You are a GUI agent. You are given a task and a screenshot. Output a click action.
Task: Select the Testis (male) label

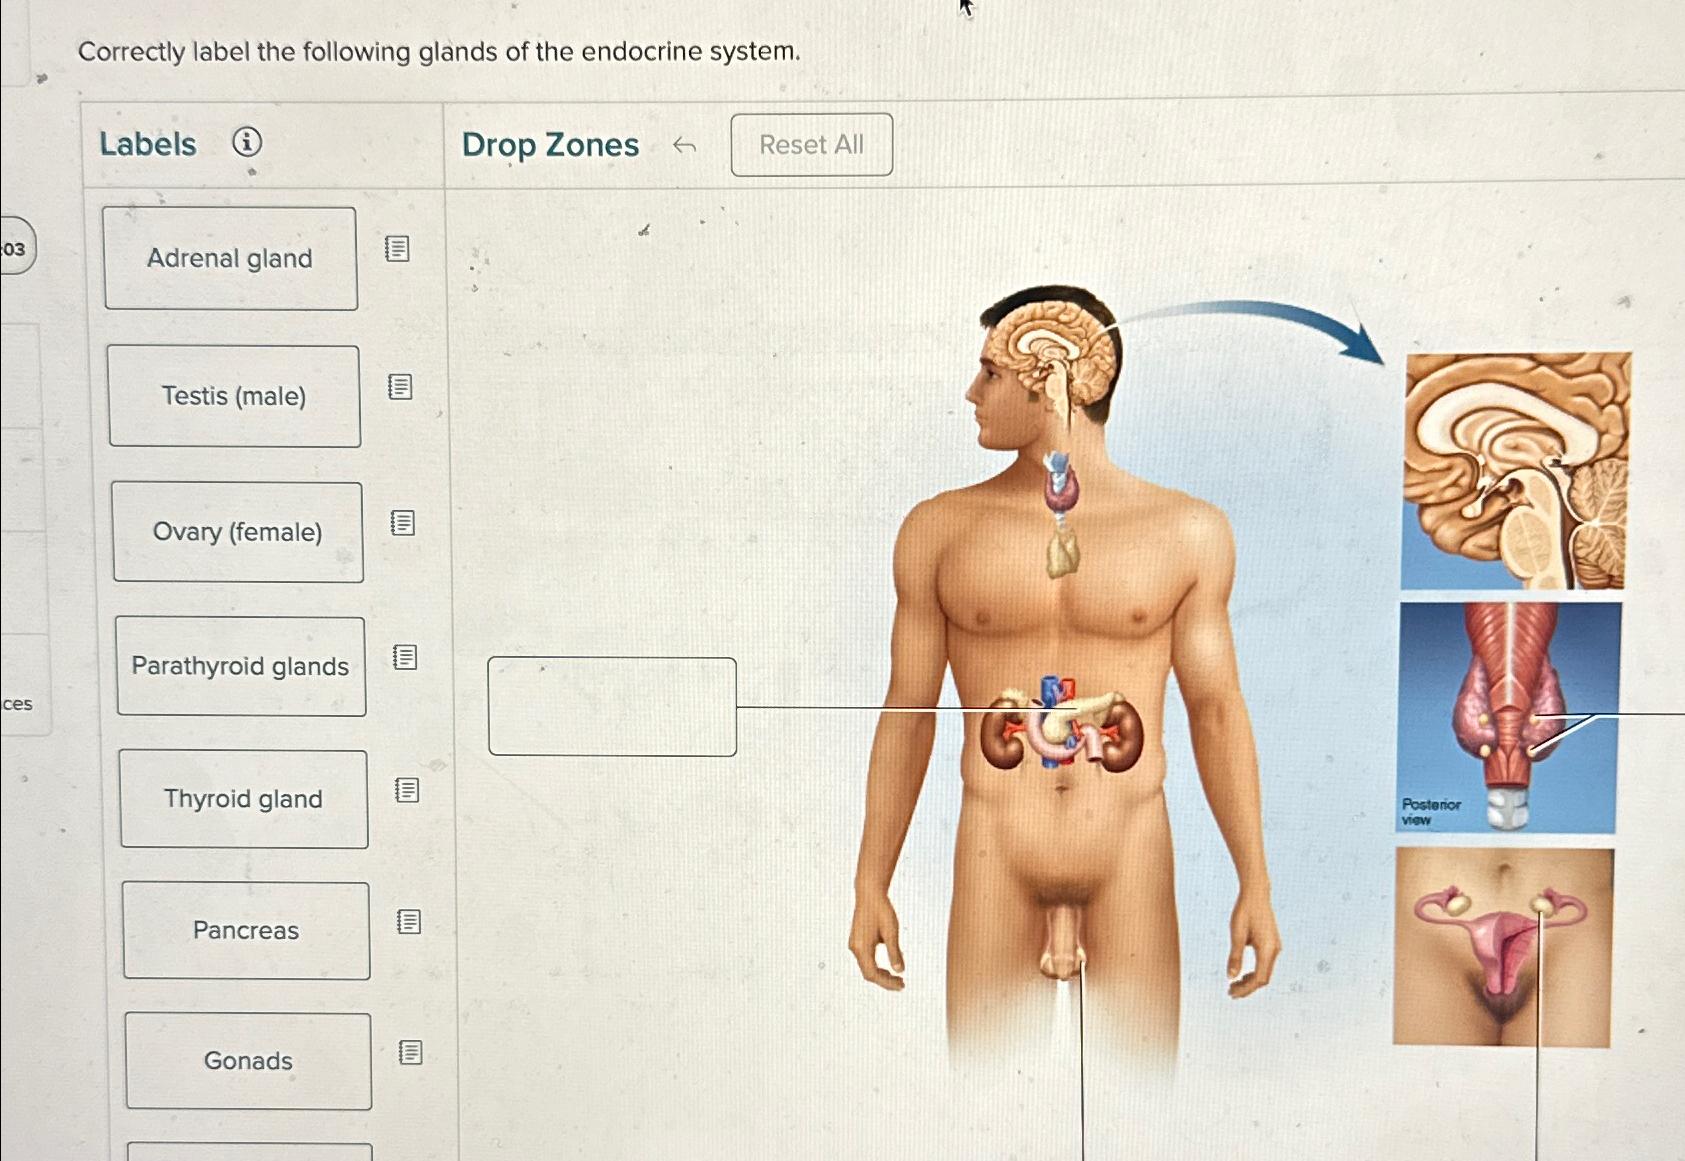click(x=234, y=396)
